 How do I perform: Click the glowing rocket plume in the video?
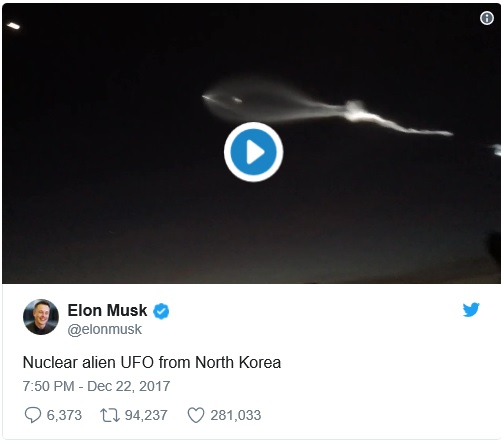[x=327, y=108]
